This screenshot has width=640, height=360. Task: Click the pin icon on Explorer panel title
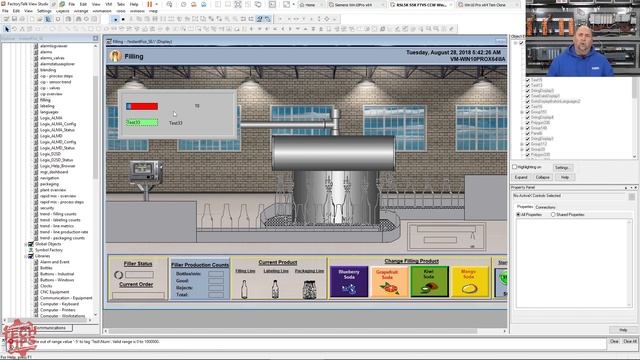(96, 38)
